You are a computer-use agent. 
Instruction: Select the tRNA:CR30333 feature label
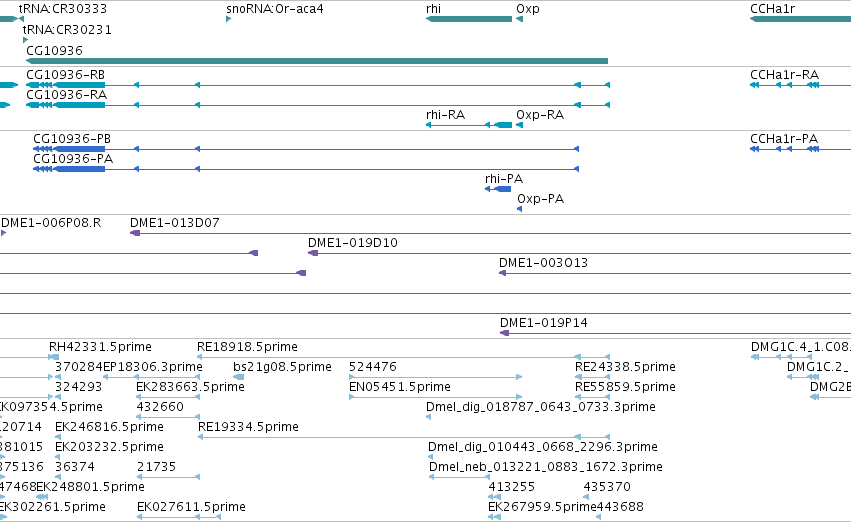point(63,9)
